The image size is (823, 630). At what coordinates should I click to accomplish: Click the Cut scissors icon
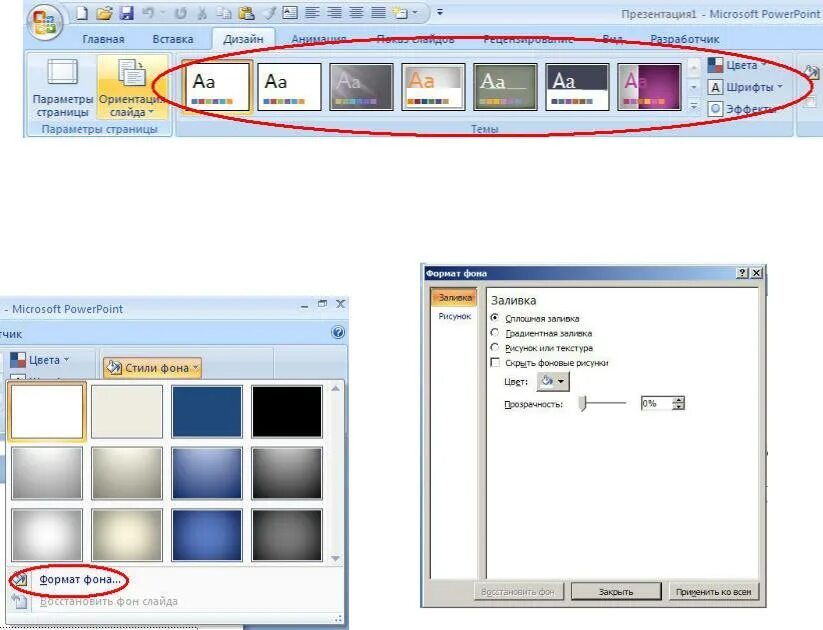coord(202,13)
